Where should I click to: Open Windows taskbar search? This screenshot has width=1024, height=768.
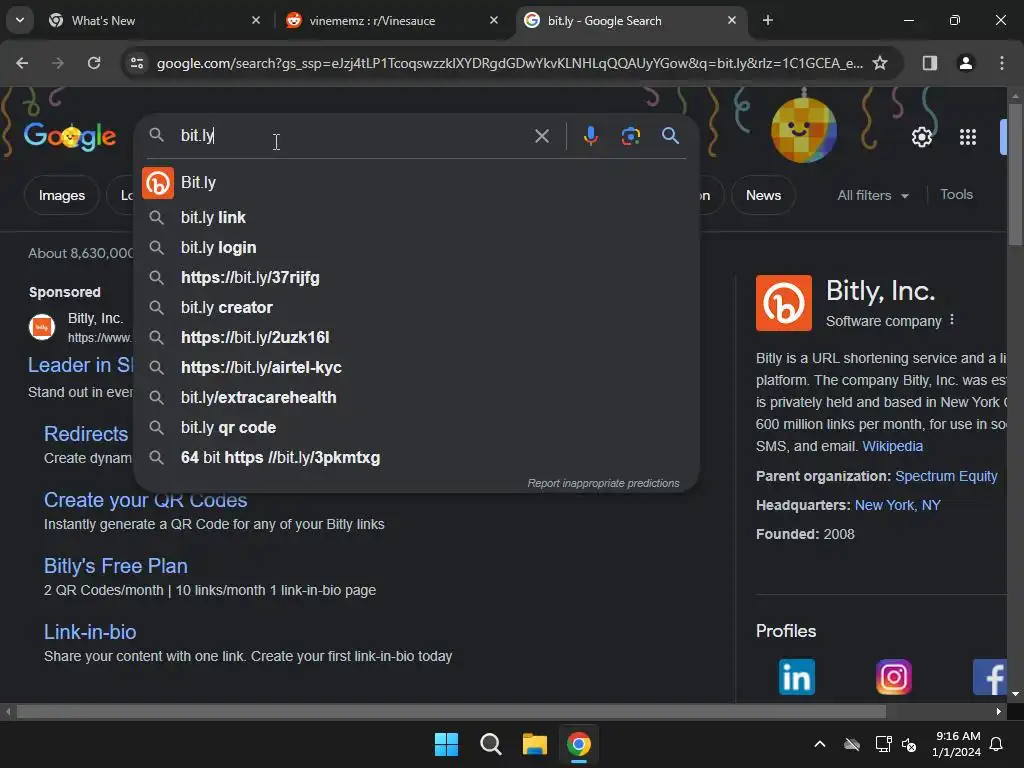(x=490, y=744)
